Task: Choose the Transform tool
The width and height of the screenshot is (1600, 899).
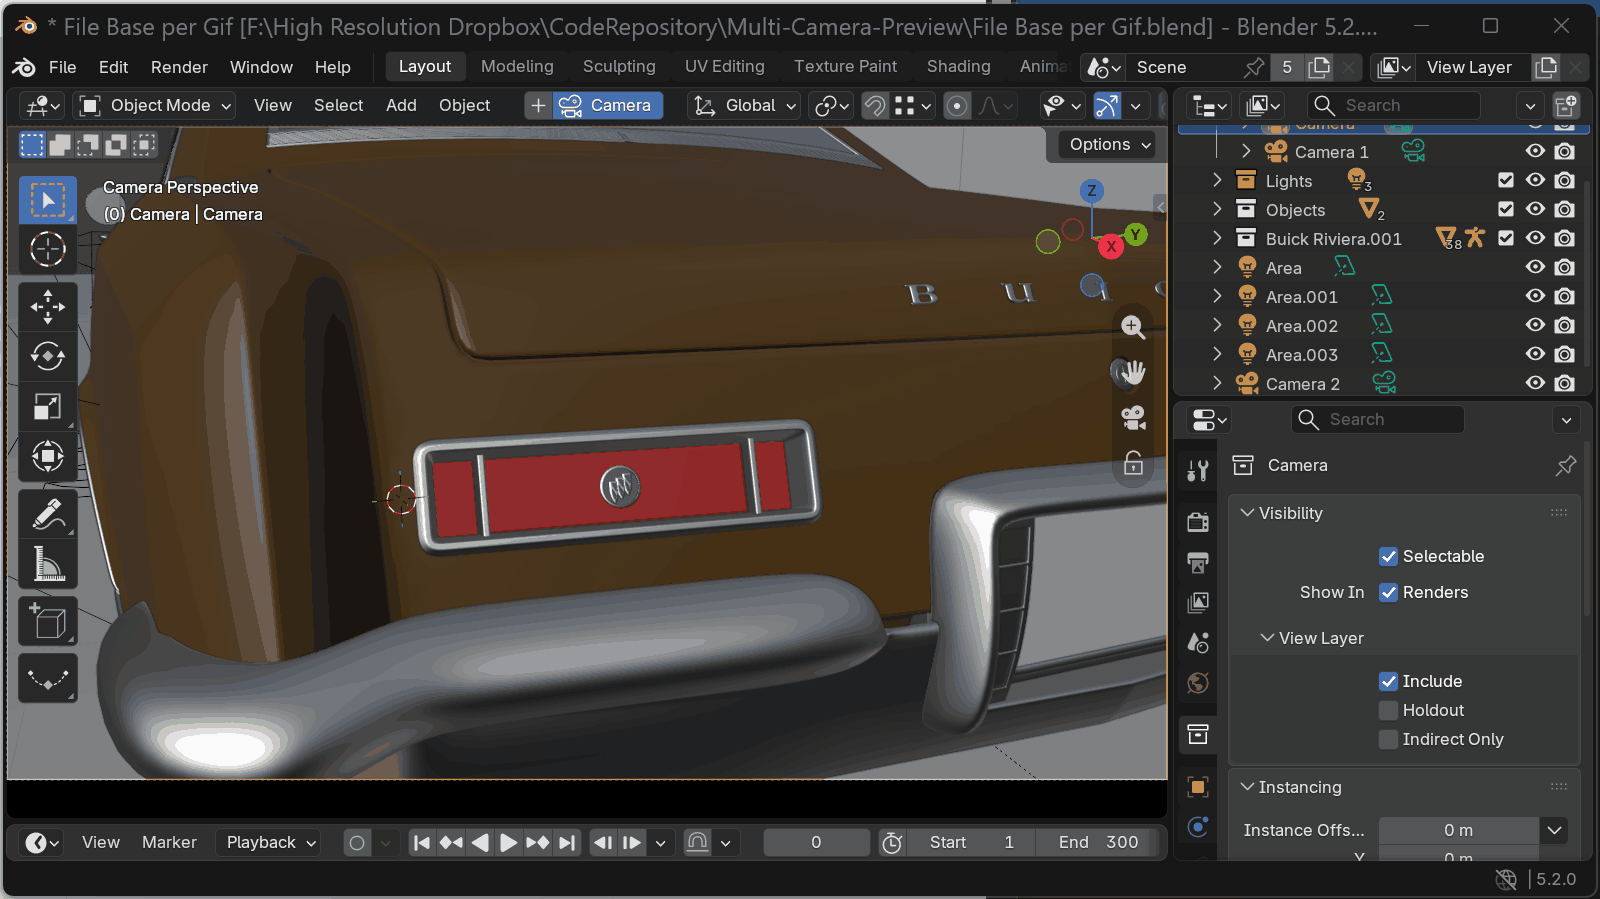Action: [x=48, y=456]
